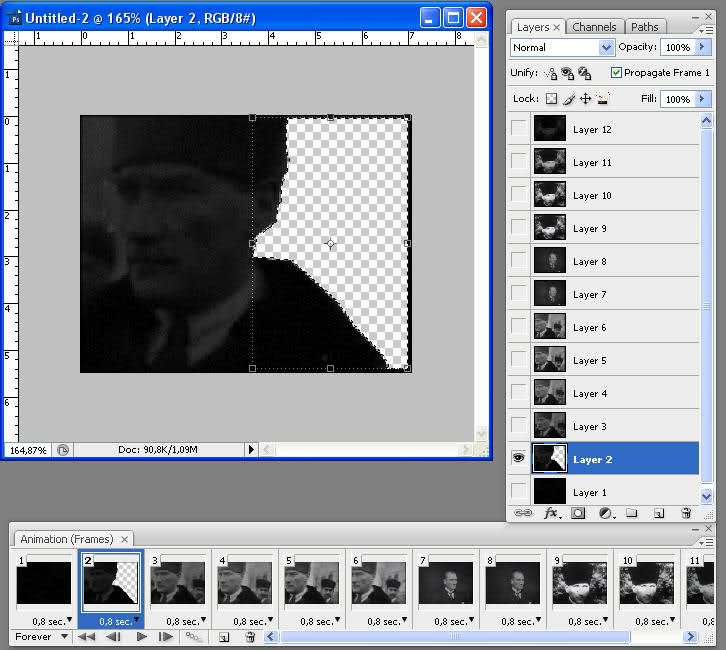Open the layer style fx menu
Screen dimensions: 726x650
[551, 513]
